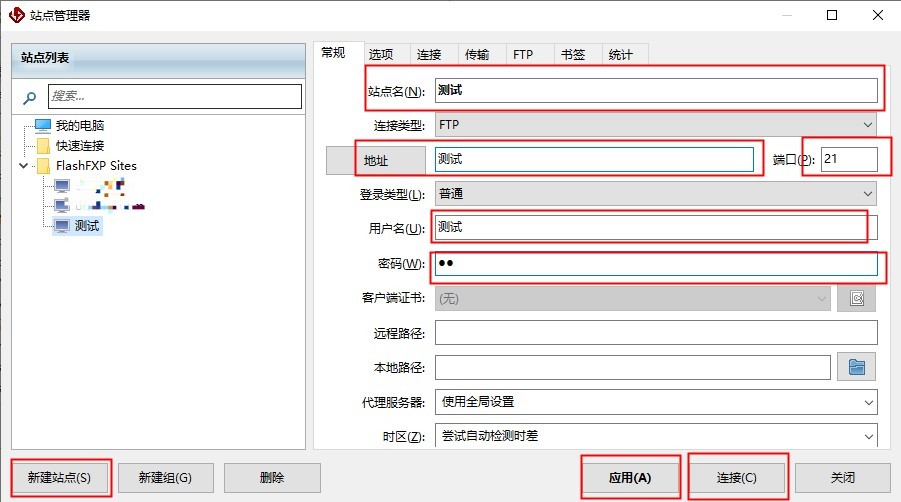Image resolution: width=901 pixels, height=502 pixels.
Task: Click the 应用(A) button
Action: [630, 478]
